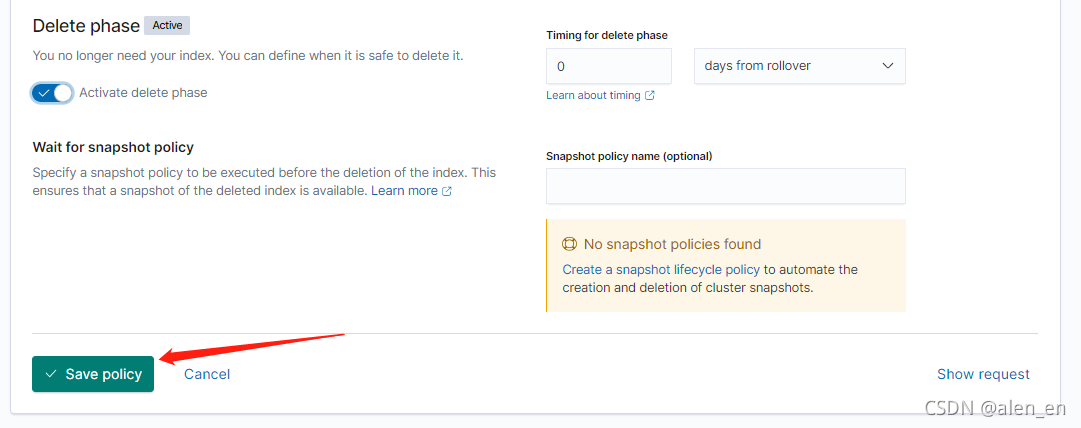1081x428 pixels.
Task: Click the checkmark inside the delete phase toggle
Action: tap(44, 92)
